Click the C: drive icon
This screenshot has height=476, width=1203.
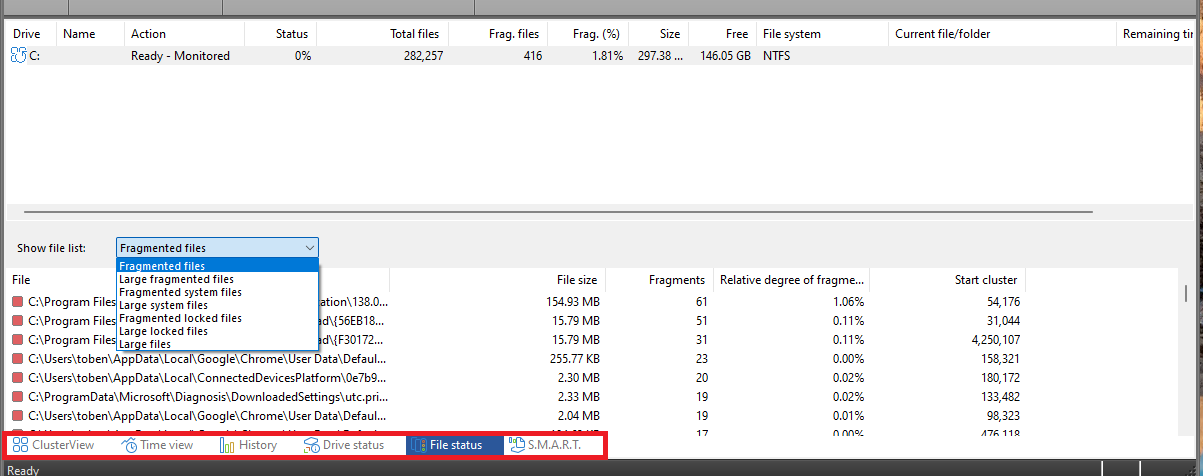(x=19, y=56)
